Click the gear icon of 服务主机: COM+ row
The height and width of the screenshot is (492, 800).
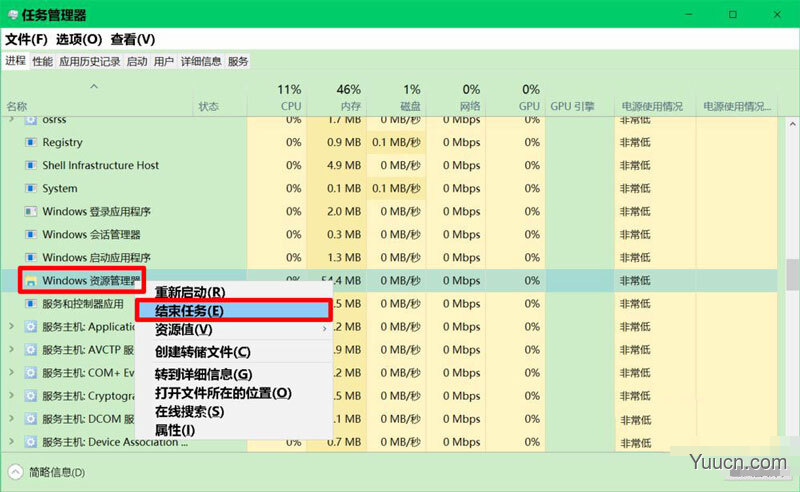point(31,373)
